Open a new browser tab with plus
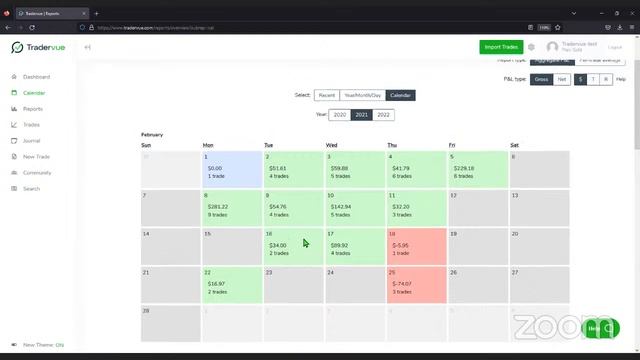Screen dimensions: 640x360 point(97,13)
